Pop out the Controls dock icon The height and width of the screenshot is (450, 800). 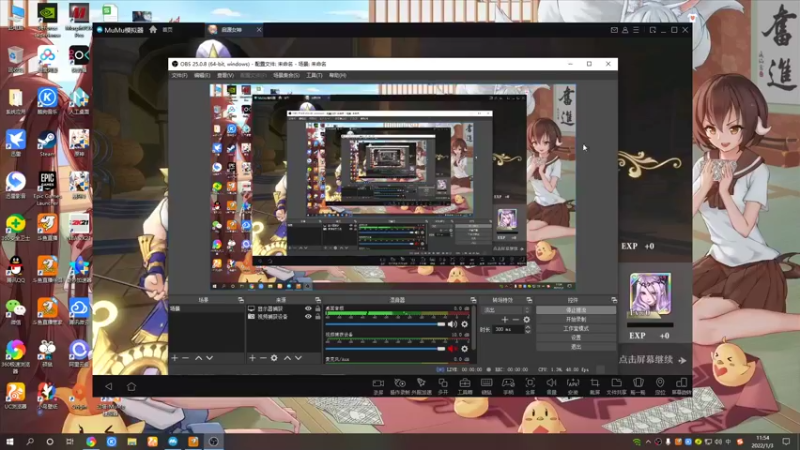[614, 300]
